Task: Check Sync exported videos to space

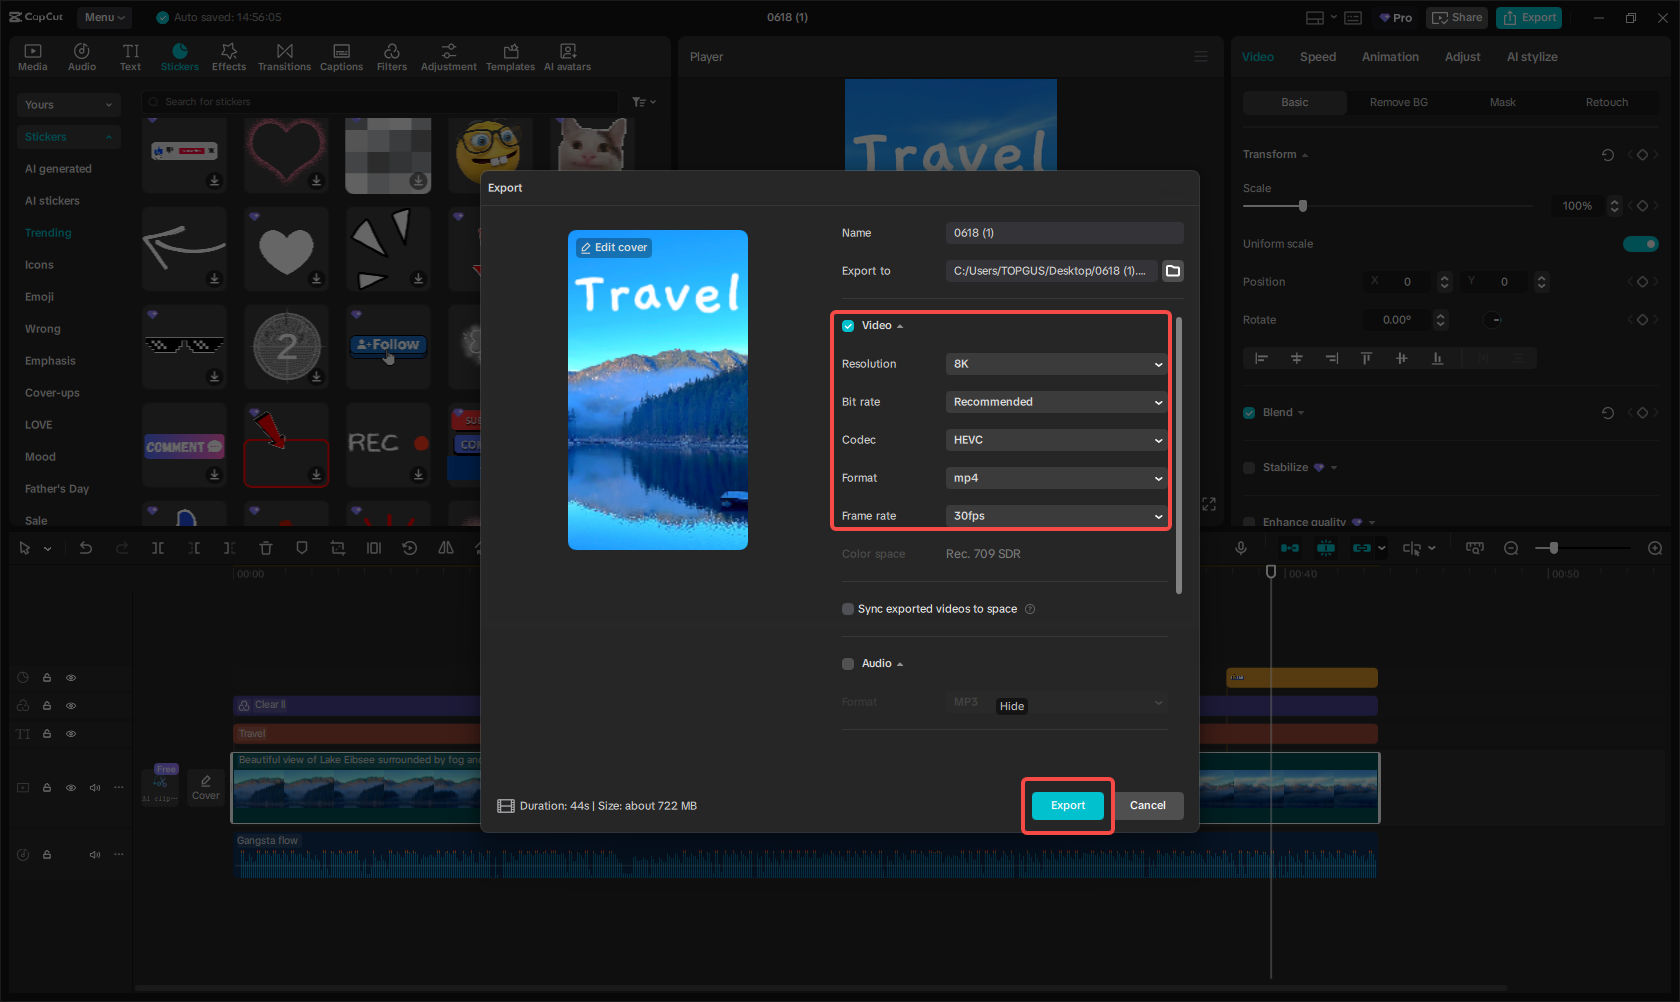Action: click(x=848, y=609)
